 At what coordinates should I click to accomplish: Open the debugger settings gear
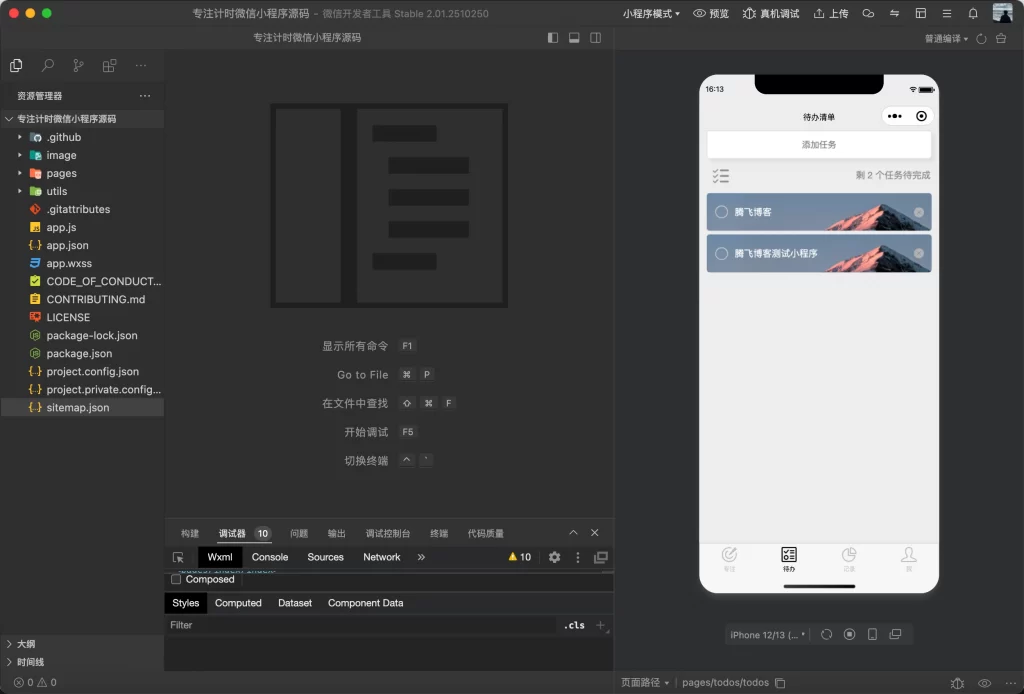pyautogui.click(x=555, y=558)
